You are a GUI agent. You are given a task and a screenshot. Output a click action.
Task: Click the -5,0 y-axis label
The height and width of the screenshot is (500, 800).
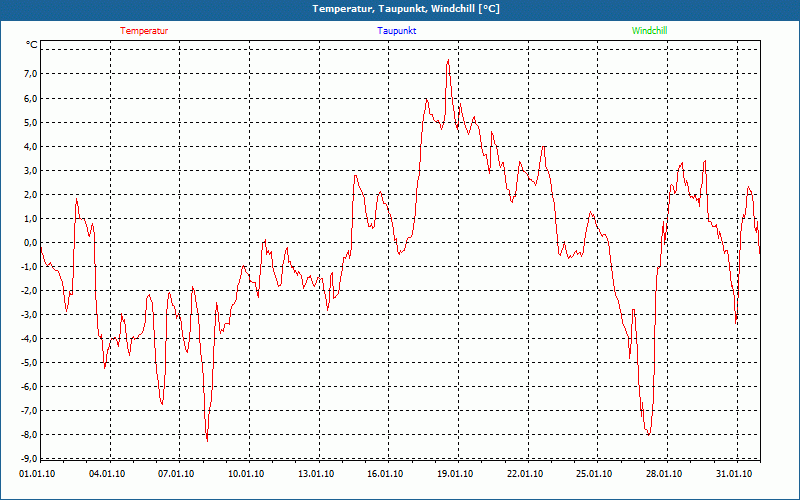(29, 363)
